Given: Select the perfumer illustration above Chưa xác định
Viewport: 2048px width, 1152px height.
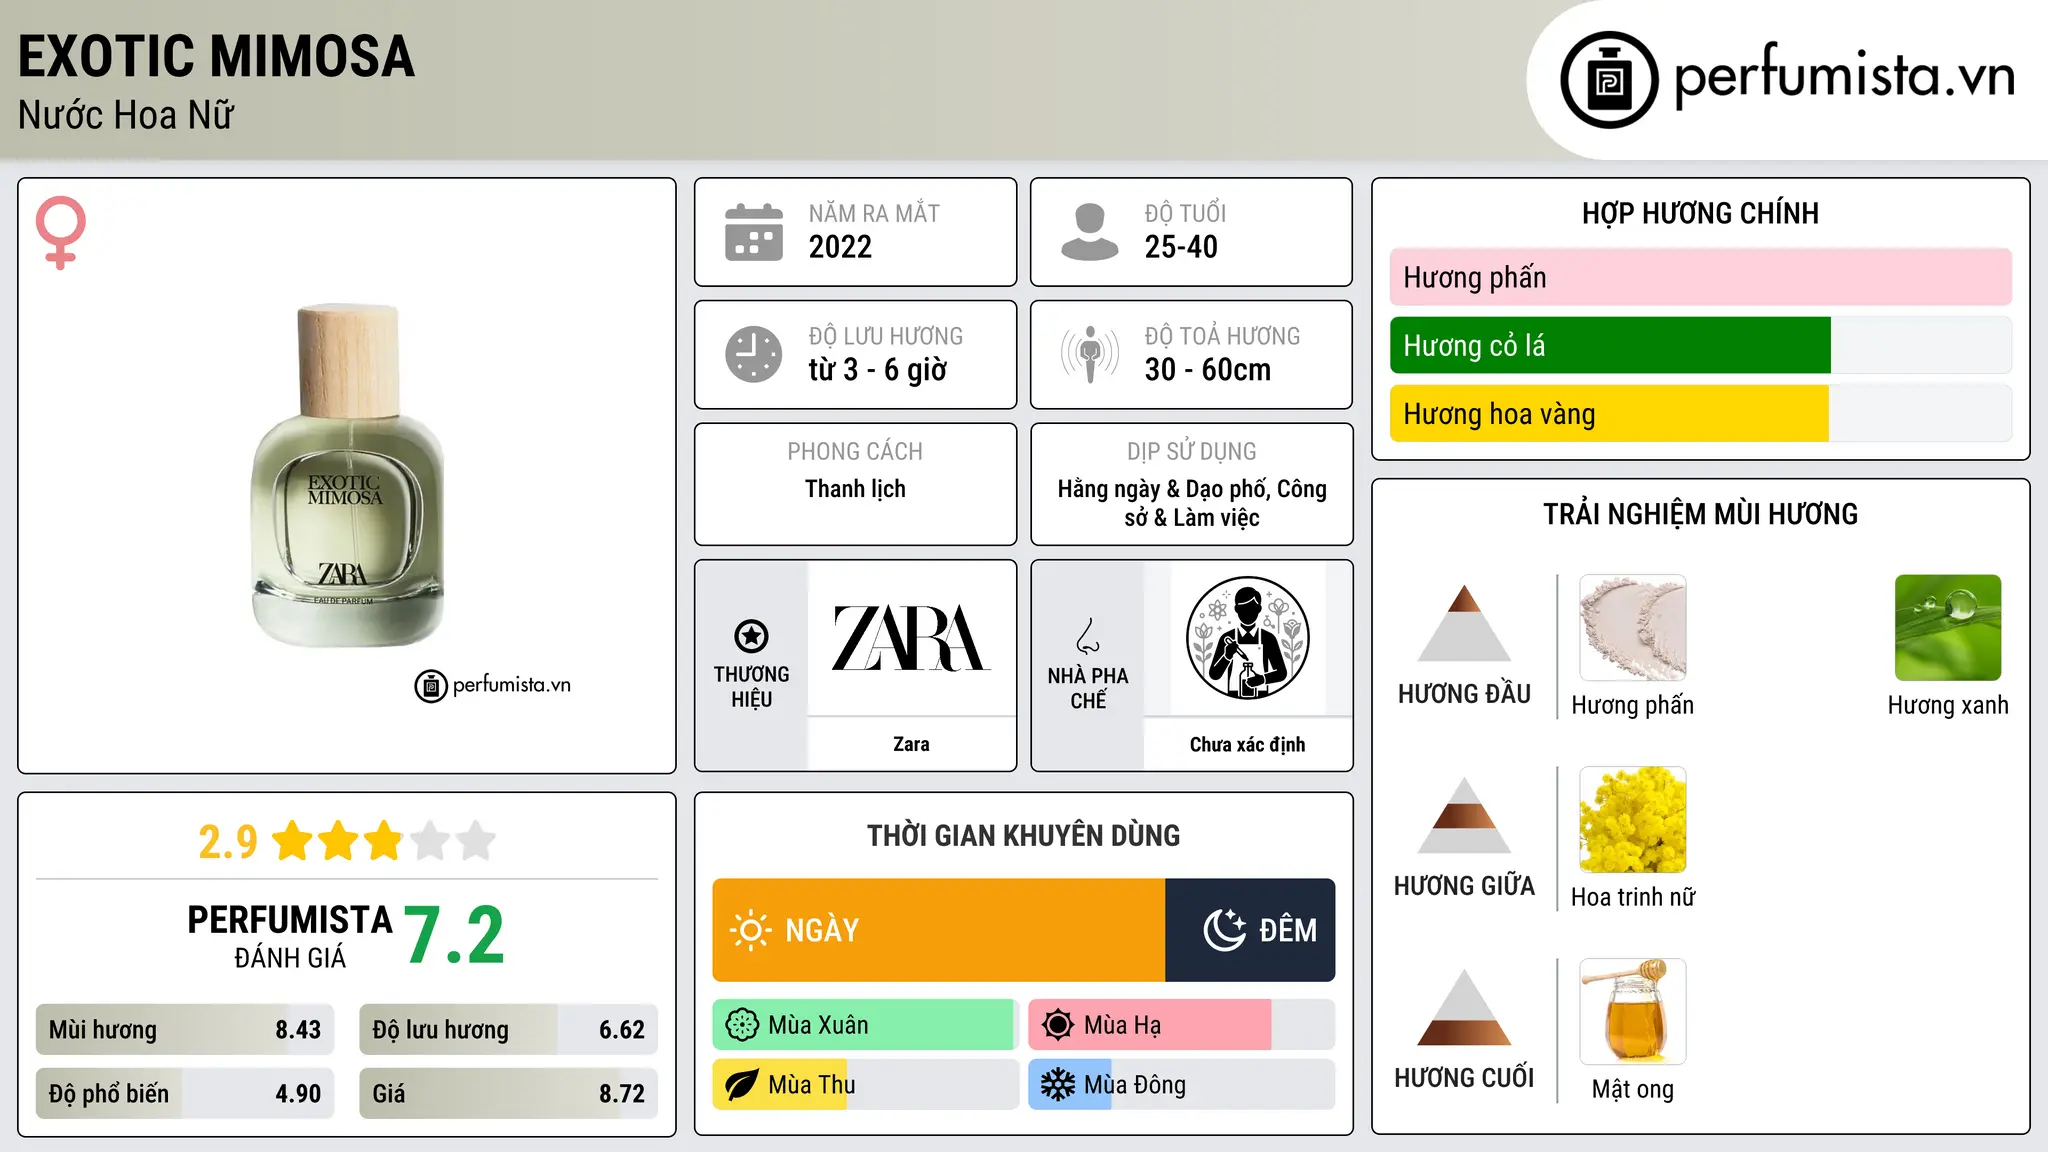Looking at the screenshot, I should coord(1247,638).
